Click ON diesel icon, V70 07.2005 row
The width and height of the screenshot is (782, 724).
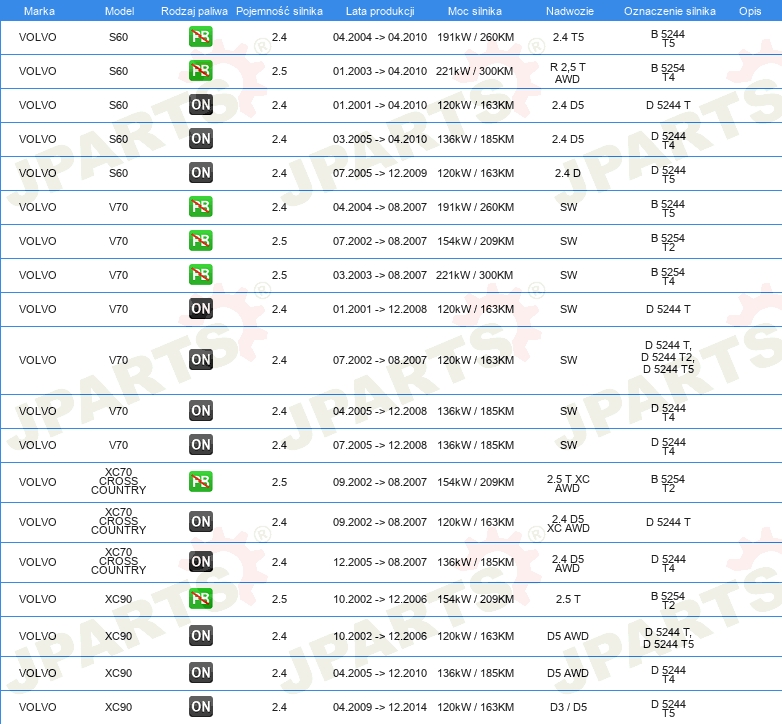tap(200, 445)
